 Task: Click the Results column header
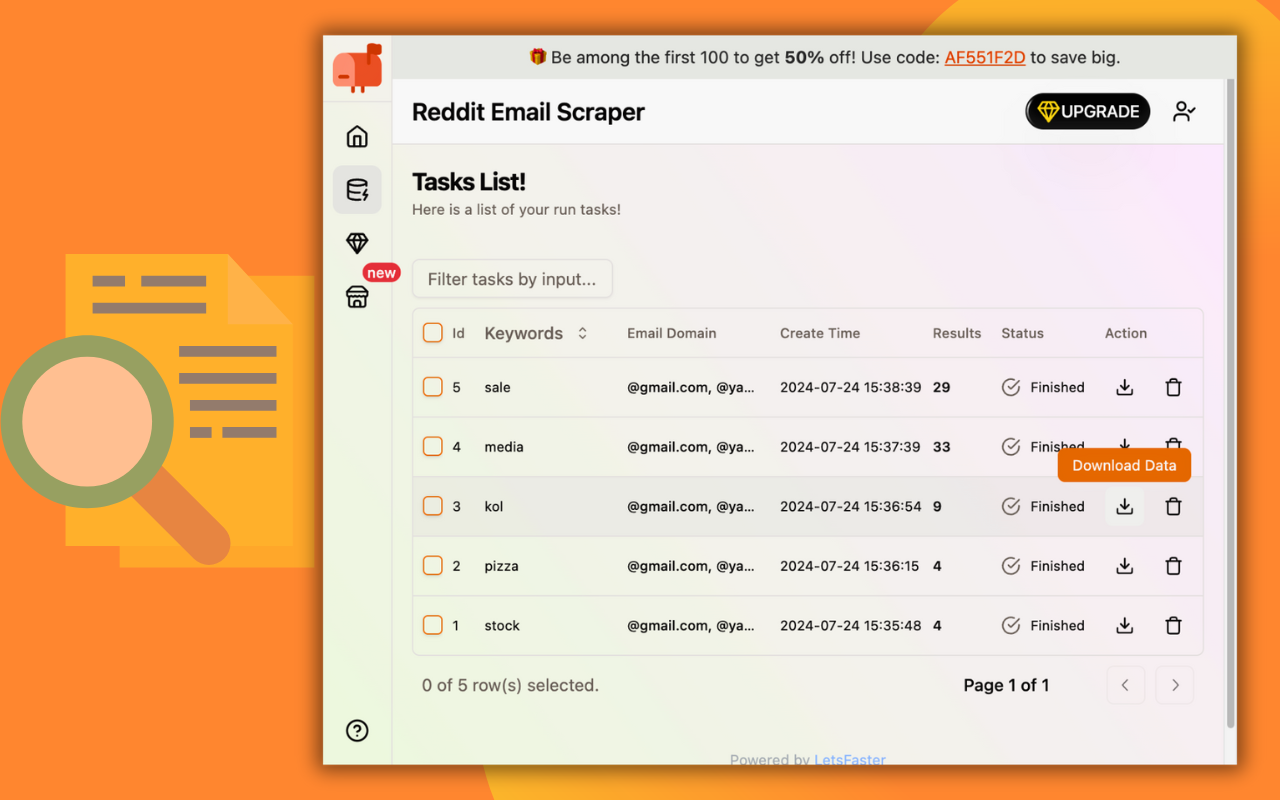[x=957, y=334]
